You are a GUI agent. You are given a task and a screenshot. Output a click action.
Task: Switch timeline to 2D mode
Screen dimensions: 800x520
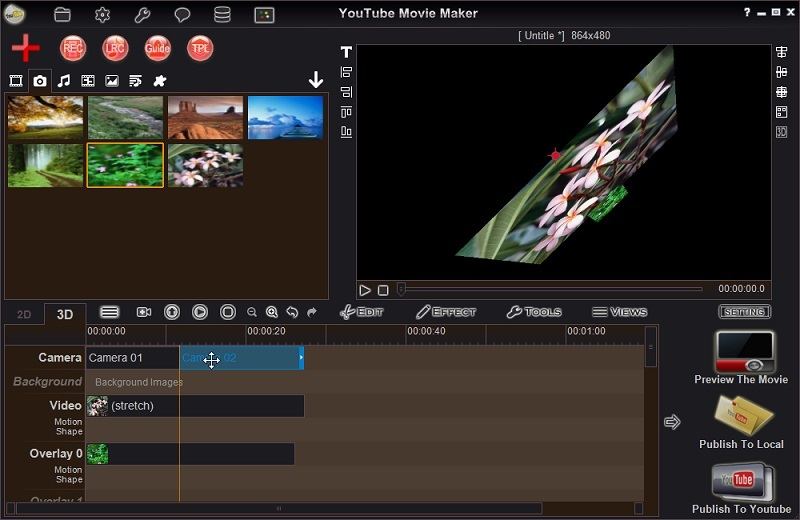click(24, 314)
